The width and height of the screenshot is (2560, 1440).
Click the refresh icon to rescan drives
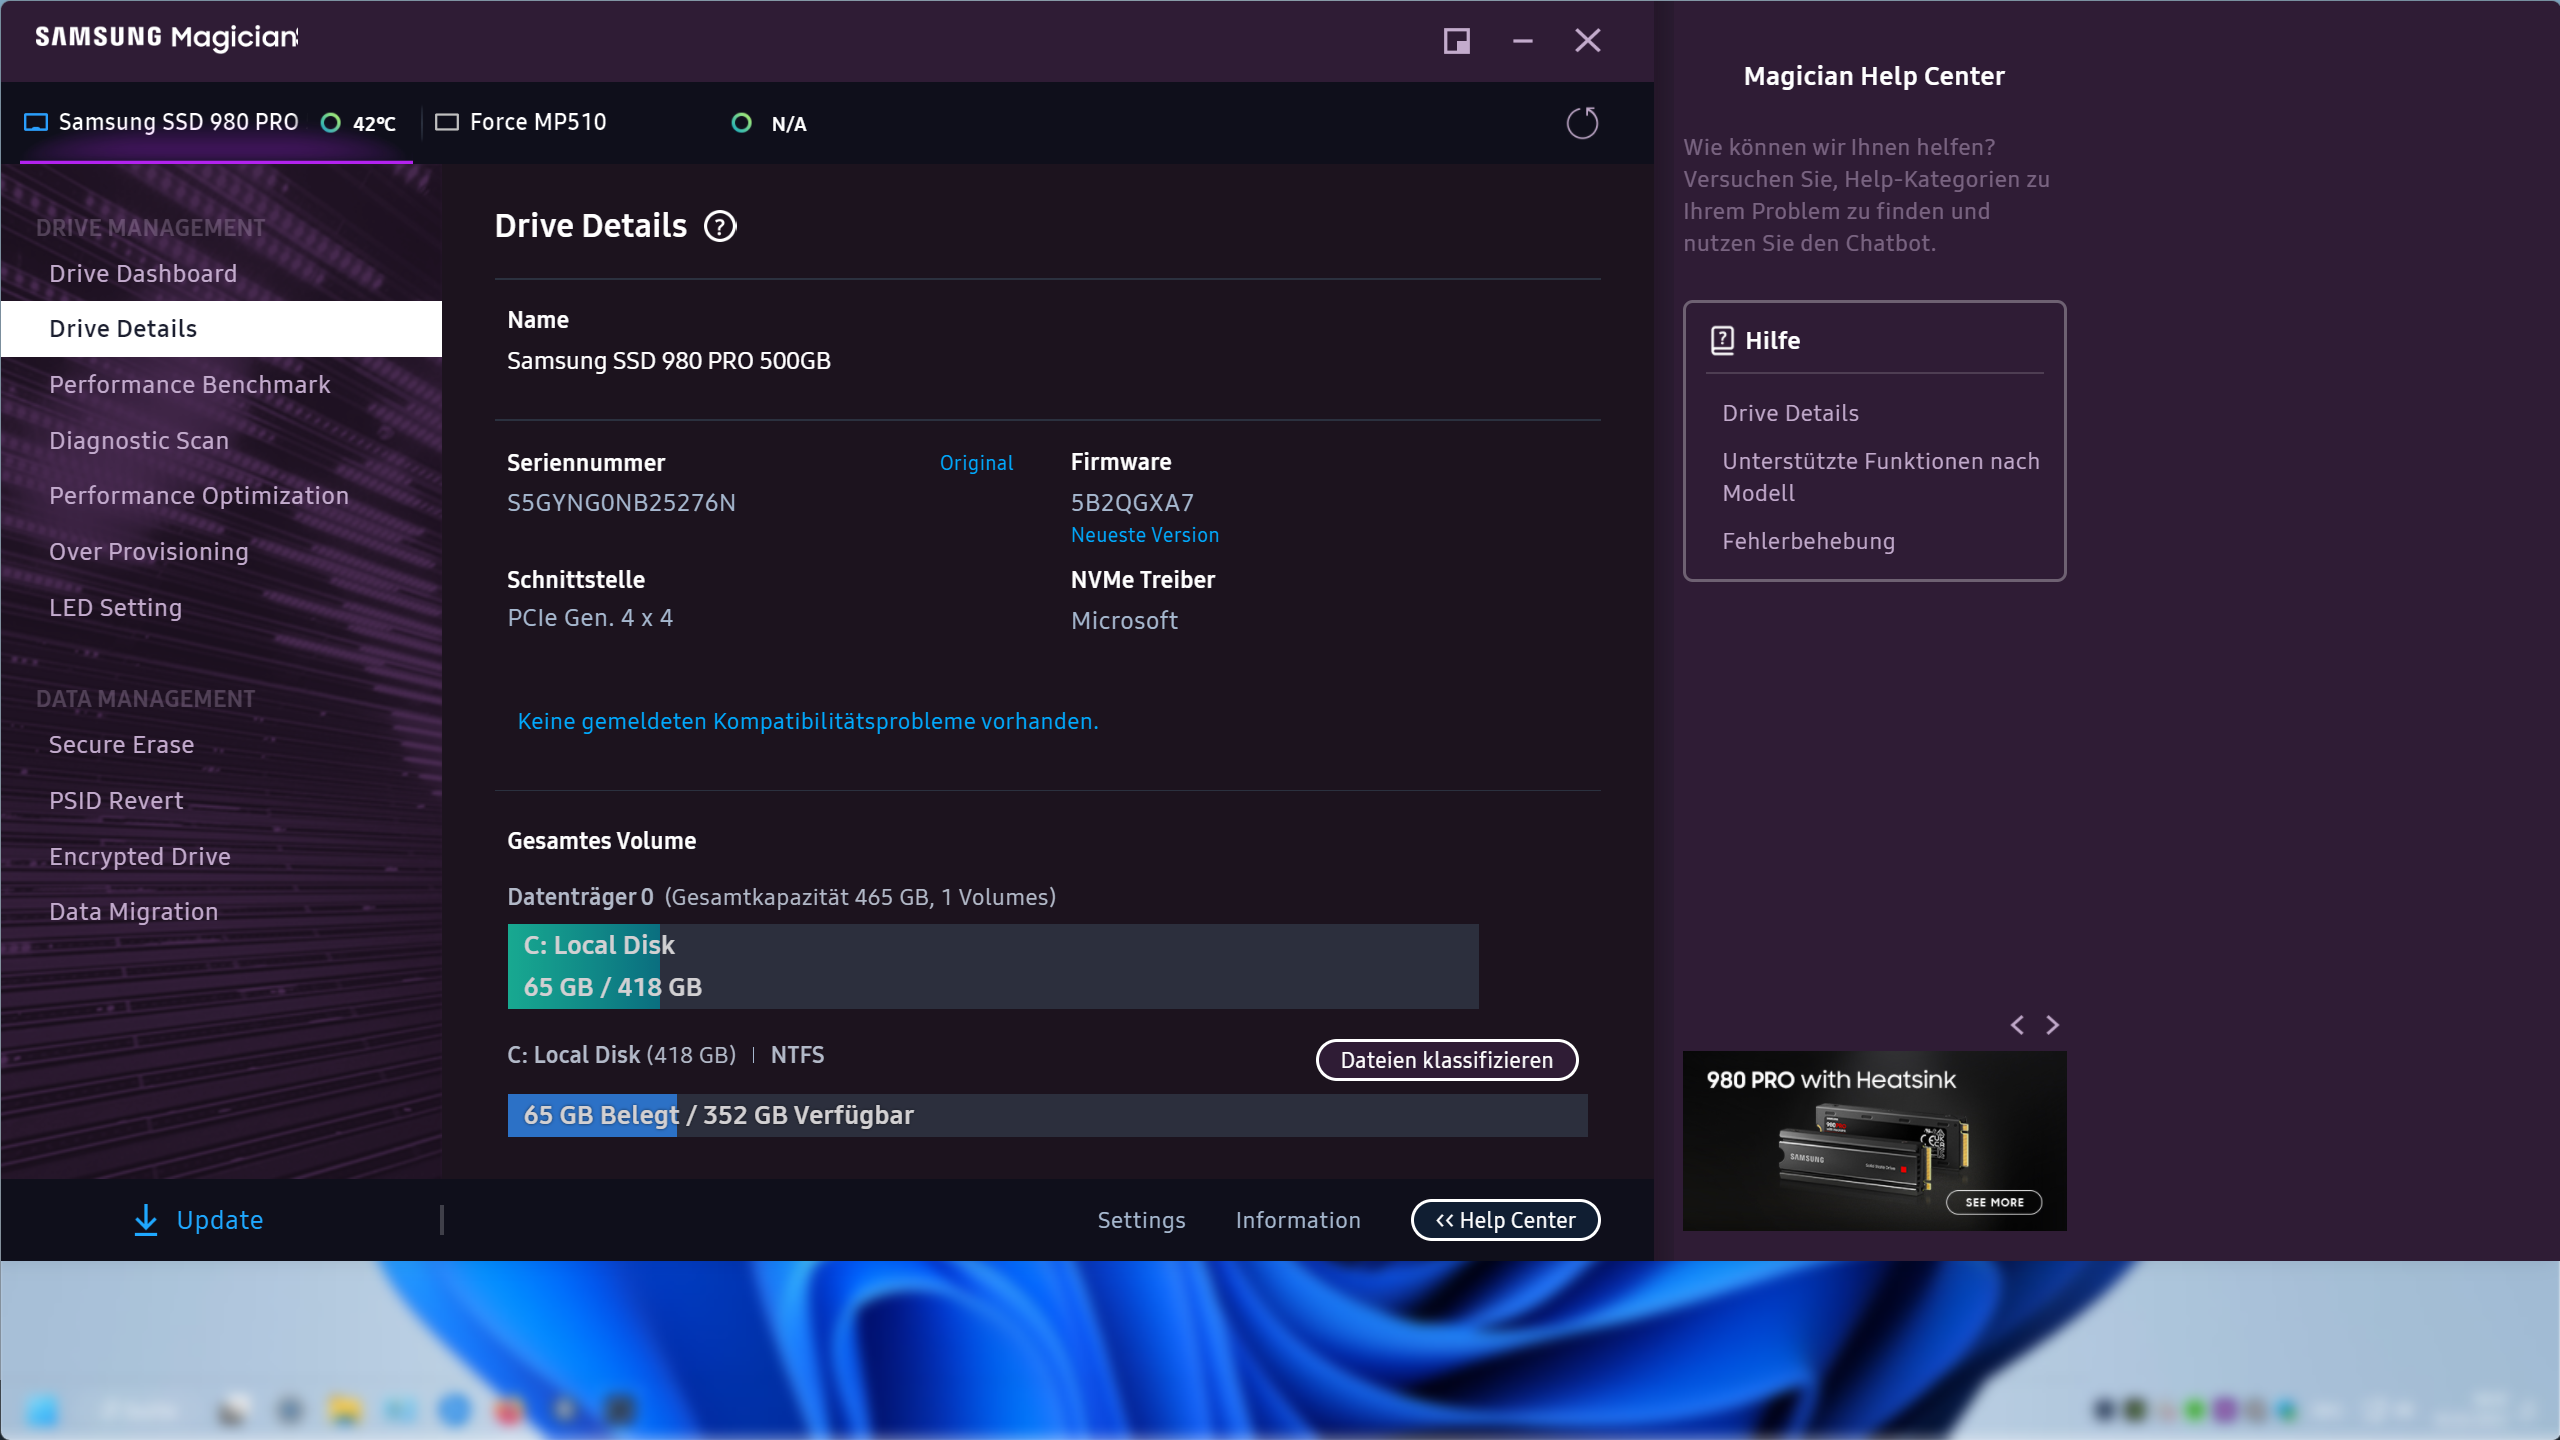point(1581,123)
